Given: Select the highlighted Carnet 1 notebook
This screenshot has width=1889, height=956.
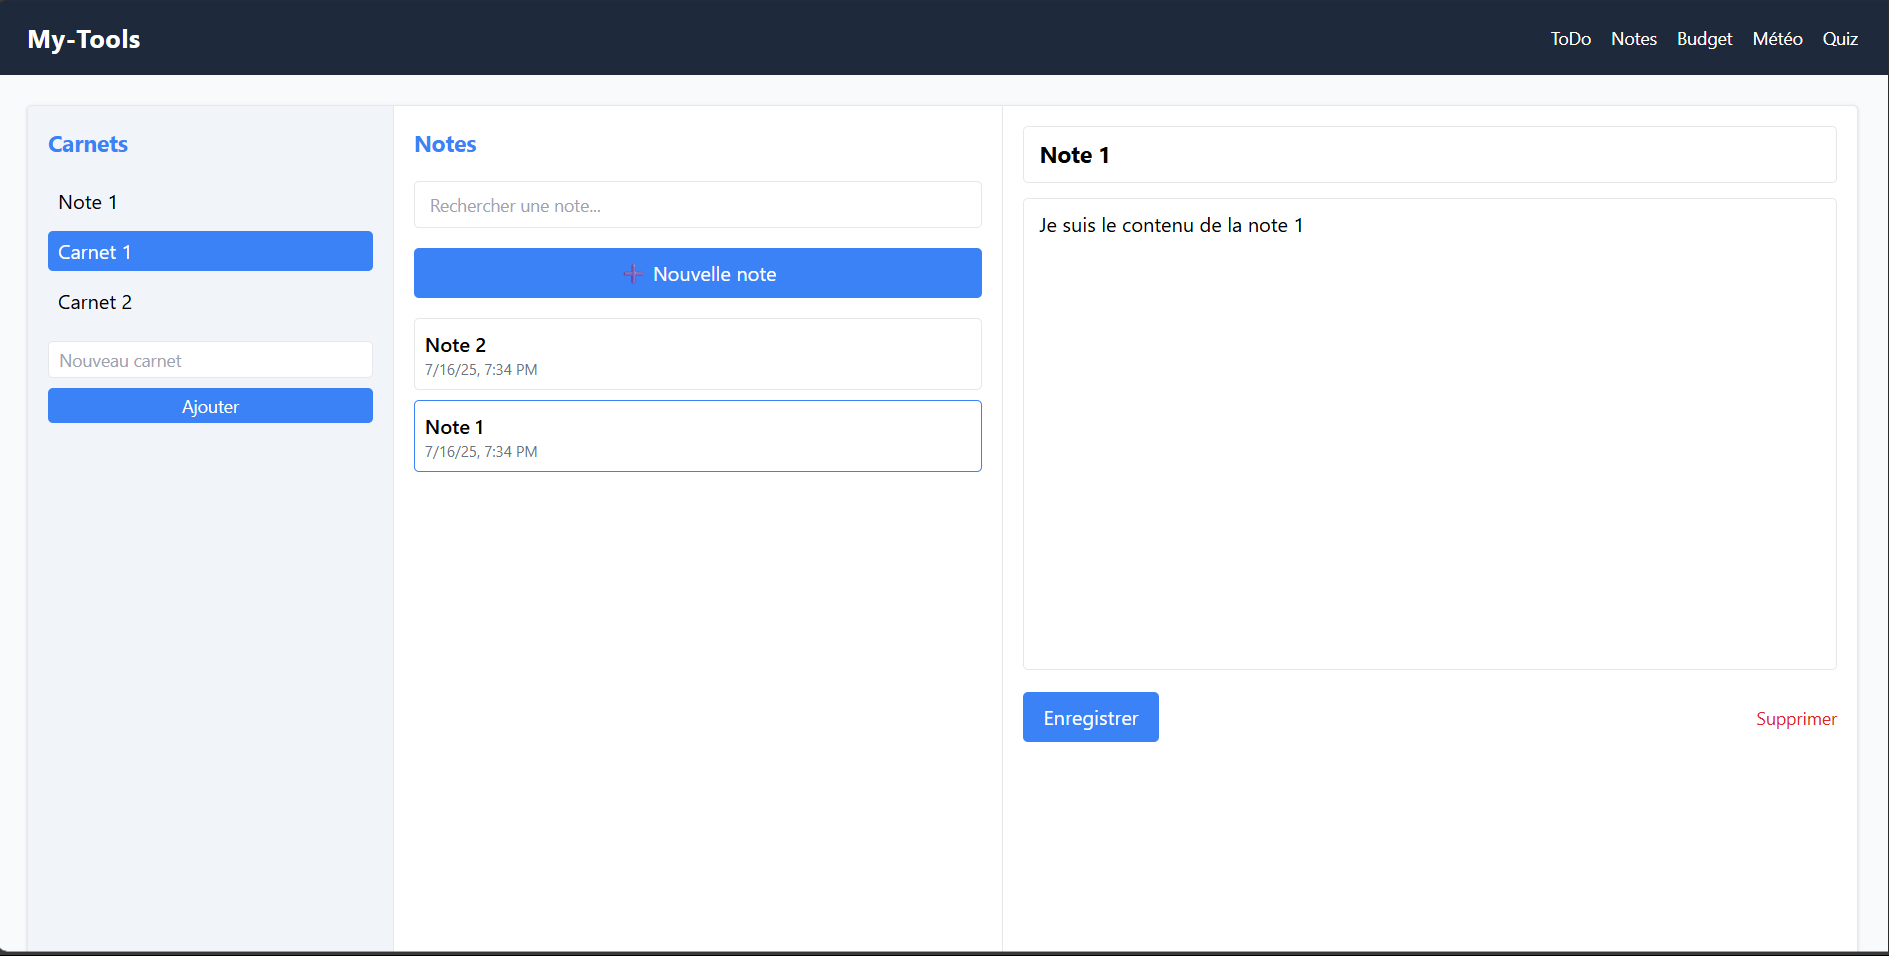Looking at the screenshot, I should pyautogui.click(x=210, y=252).
